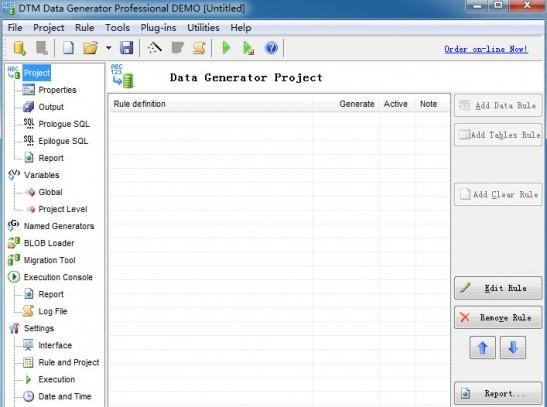Open Execution settings item
This screenshot has width=547, height=407.
pyautogui.click(x=57, y=379)
